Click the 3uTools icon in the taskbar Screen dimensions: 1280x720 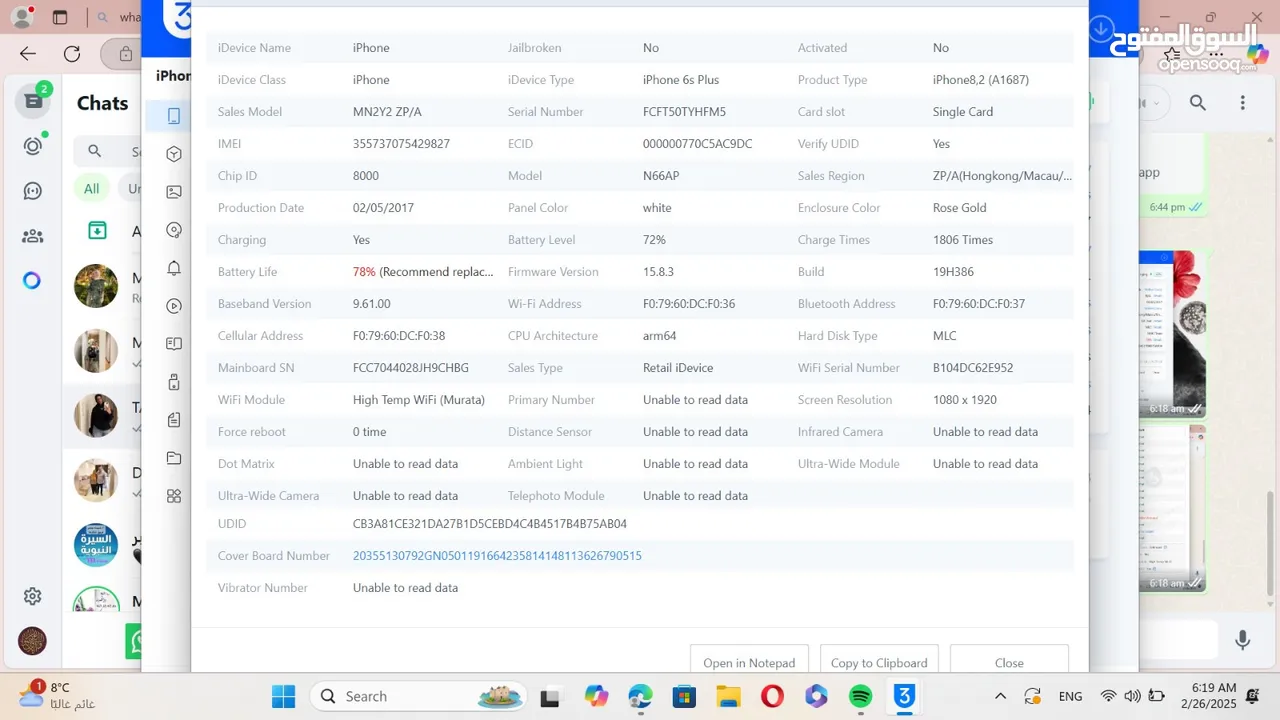point(904,696)
